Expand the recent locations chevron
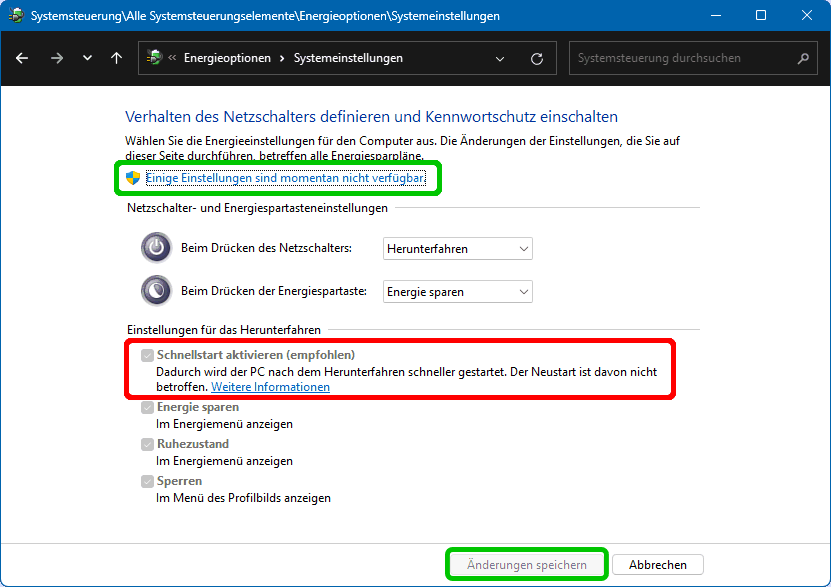 pos(87,58)
